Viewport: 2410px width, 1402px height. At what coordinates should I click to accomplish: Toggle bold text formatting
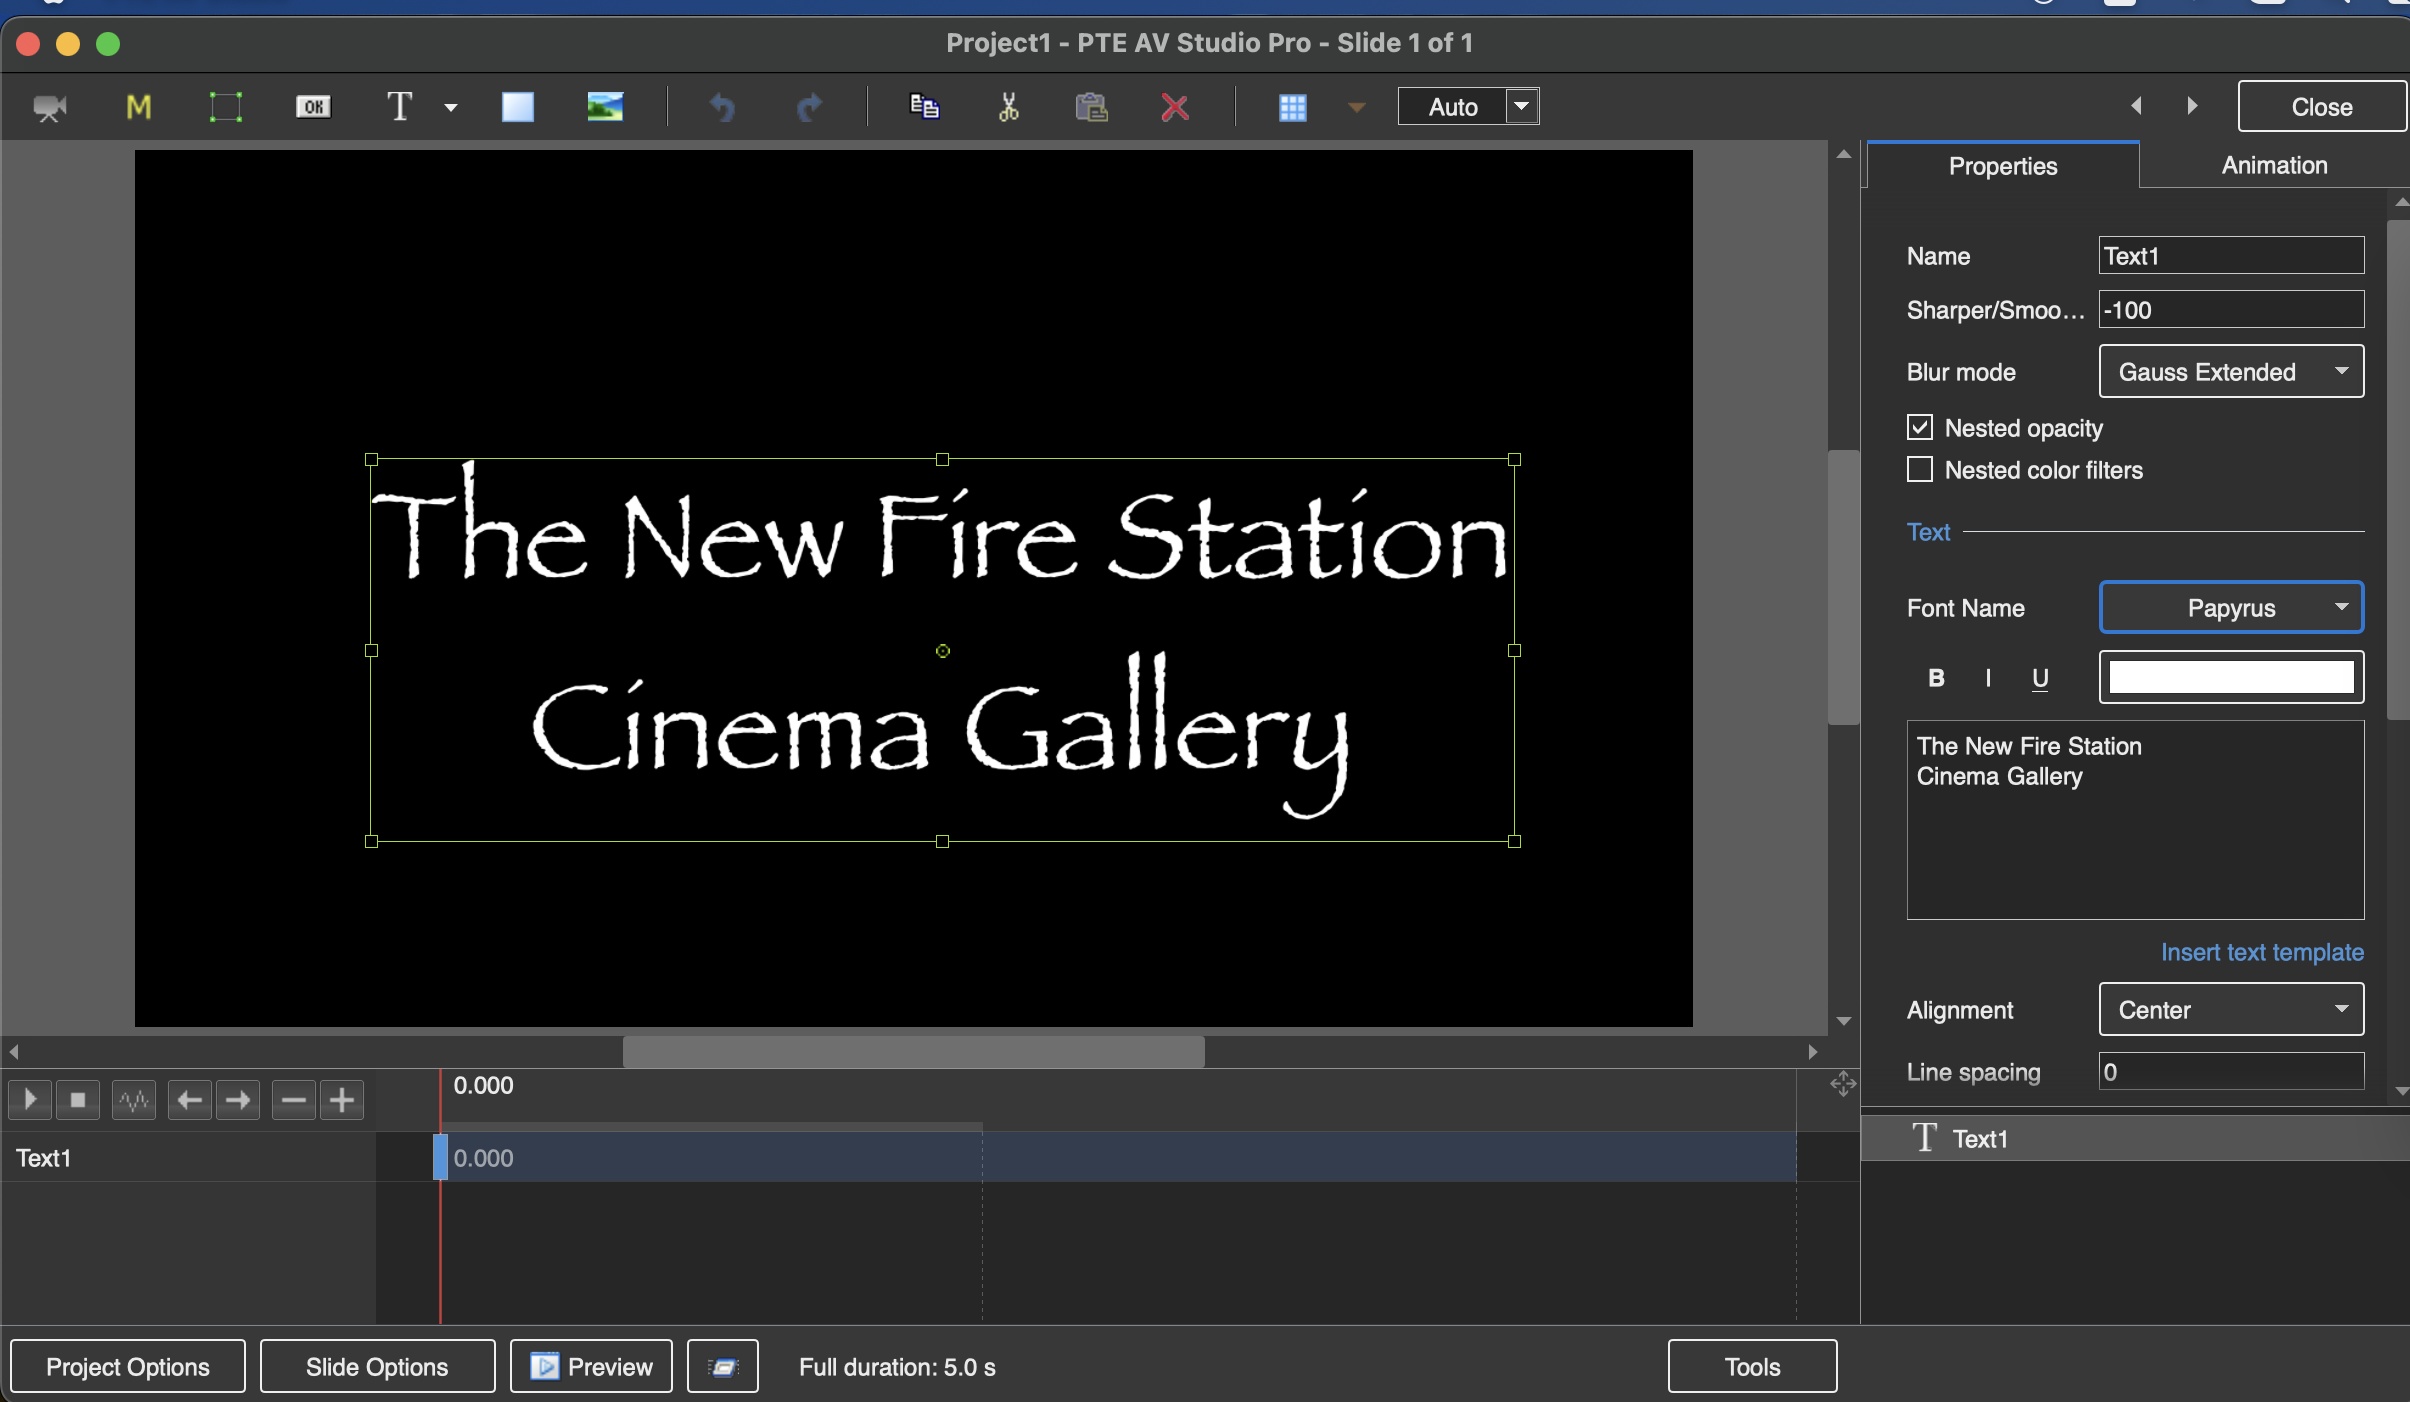click(x=1936, y=678)
